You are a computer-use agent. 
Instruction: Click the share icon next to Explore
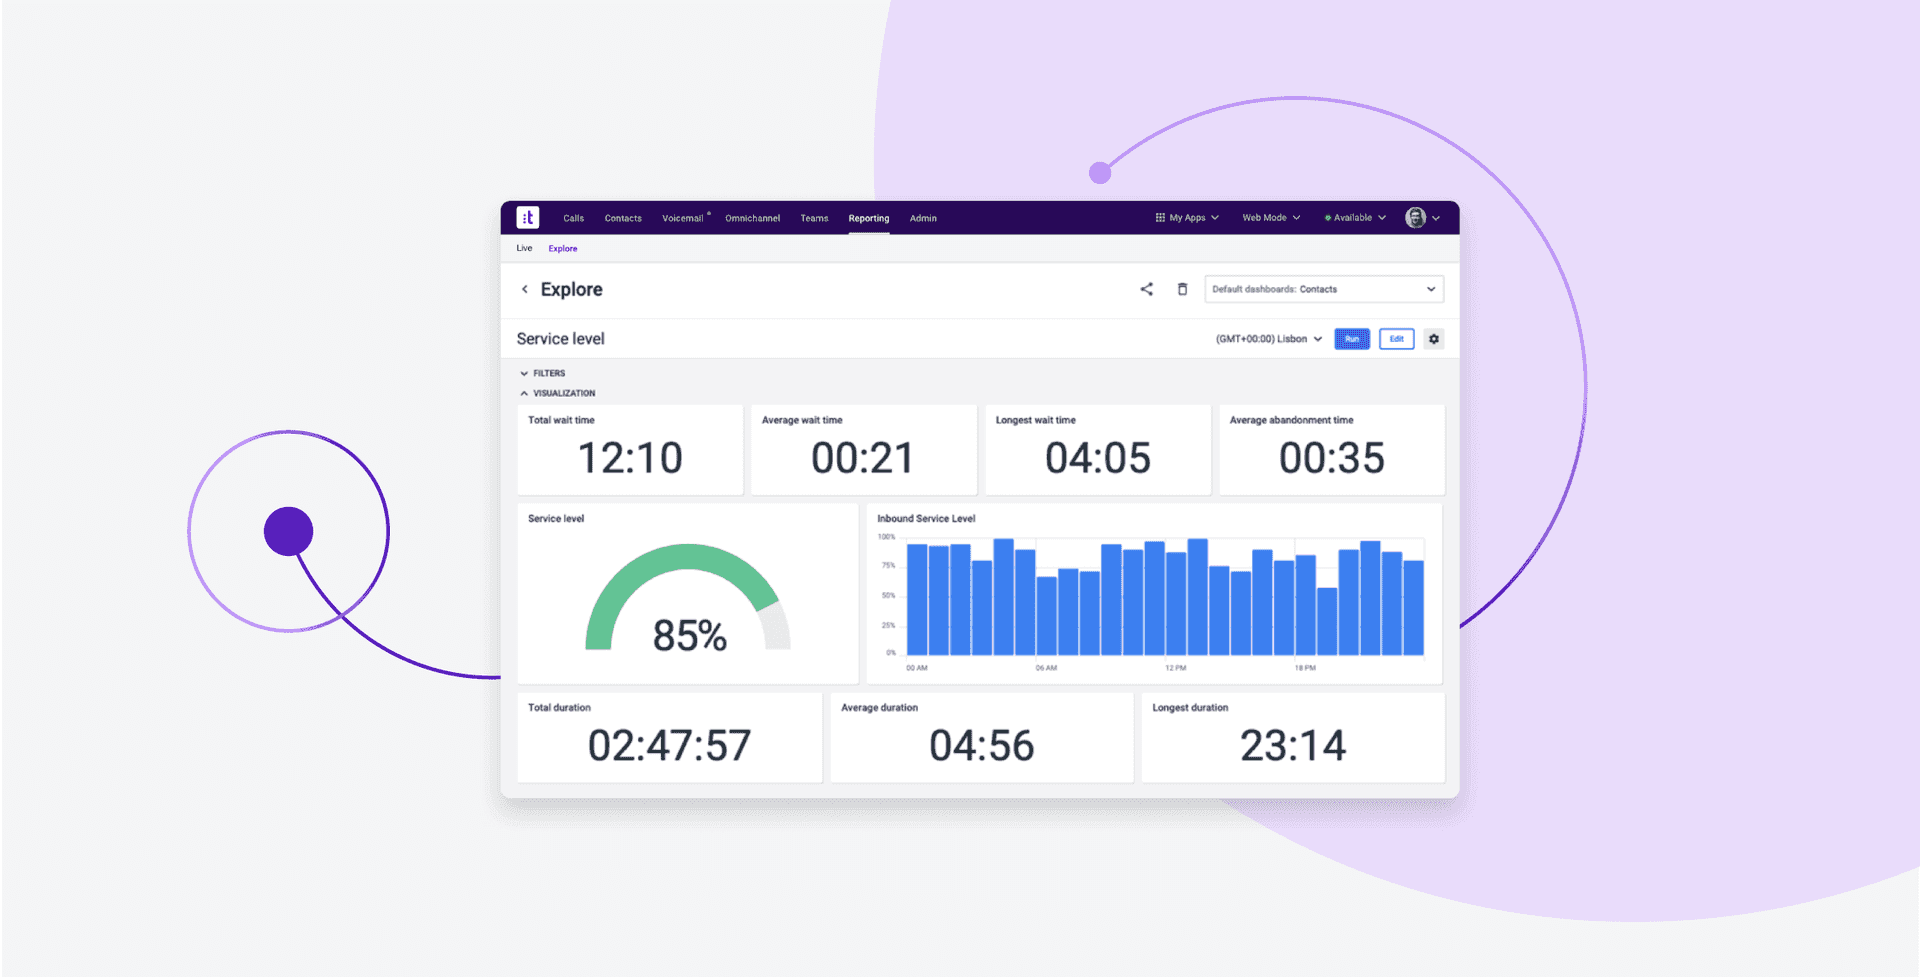[x=1147, y=289]
